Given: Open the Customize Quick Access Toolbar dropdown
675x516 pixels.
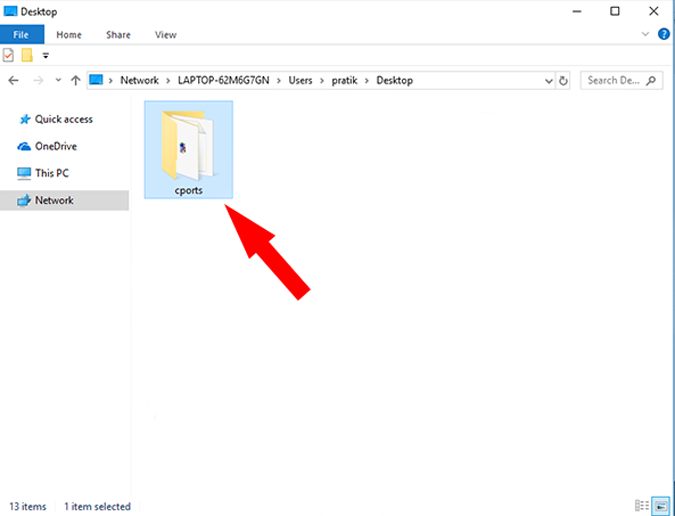Looking at the screenshot, I should coord(46,56).
